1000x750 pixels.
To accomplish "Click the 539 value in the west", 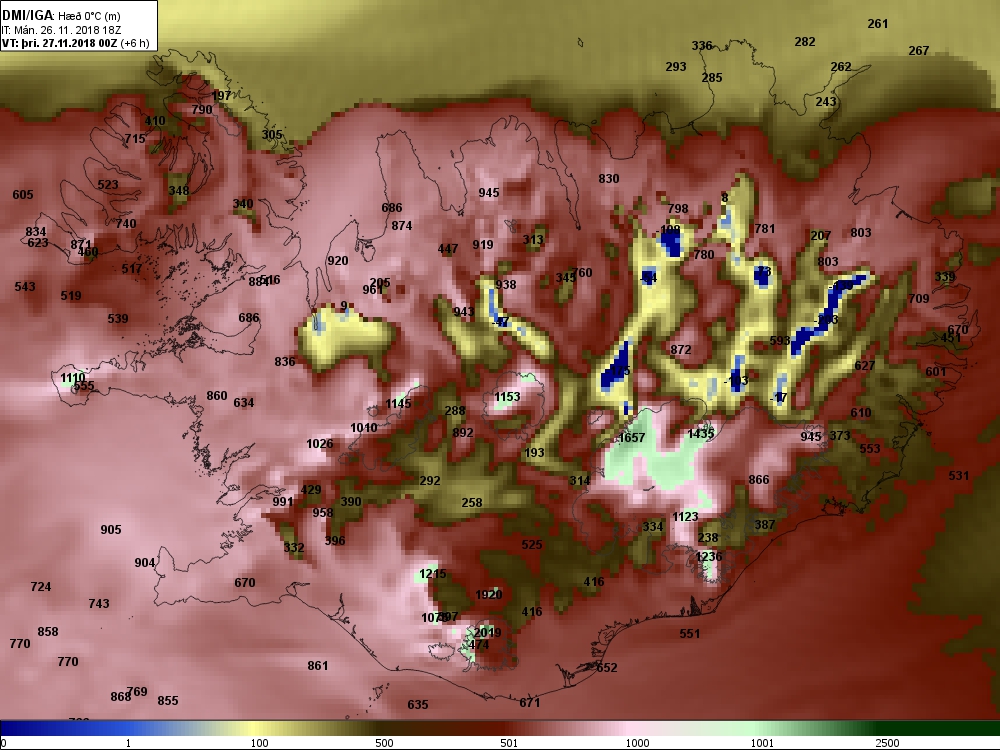I will pyautogui.click(x=117, y=319).
